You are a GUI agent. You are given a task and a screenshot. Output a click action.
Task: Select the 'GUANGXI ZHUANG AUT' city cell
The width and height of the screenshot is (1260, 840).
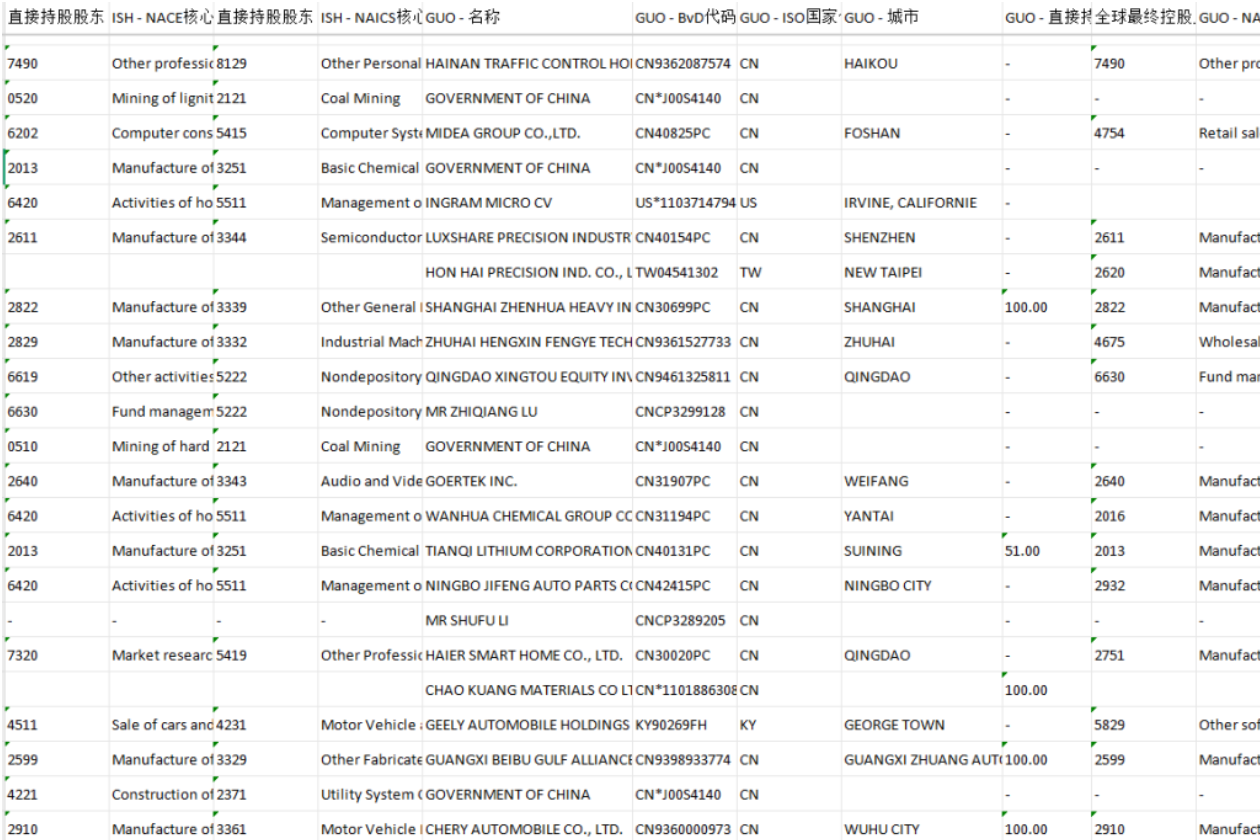(x=922, y=760)
